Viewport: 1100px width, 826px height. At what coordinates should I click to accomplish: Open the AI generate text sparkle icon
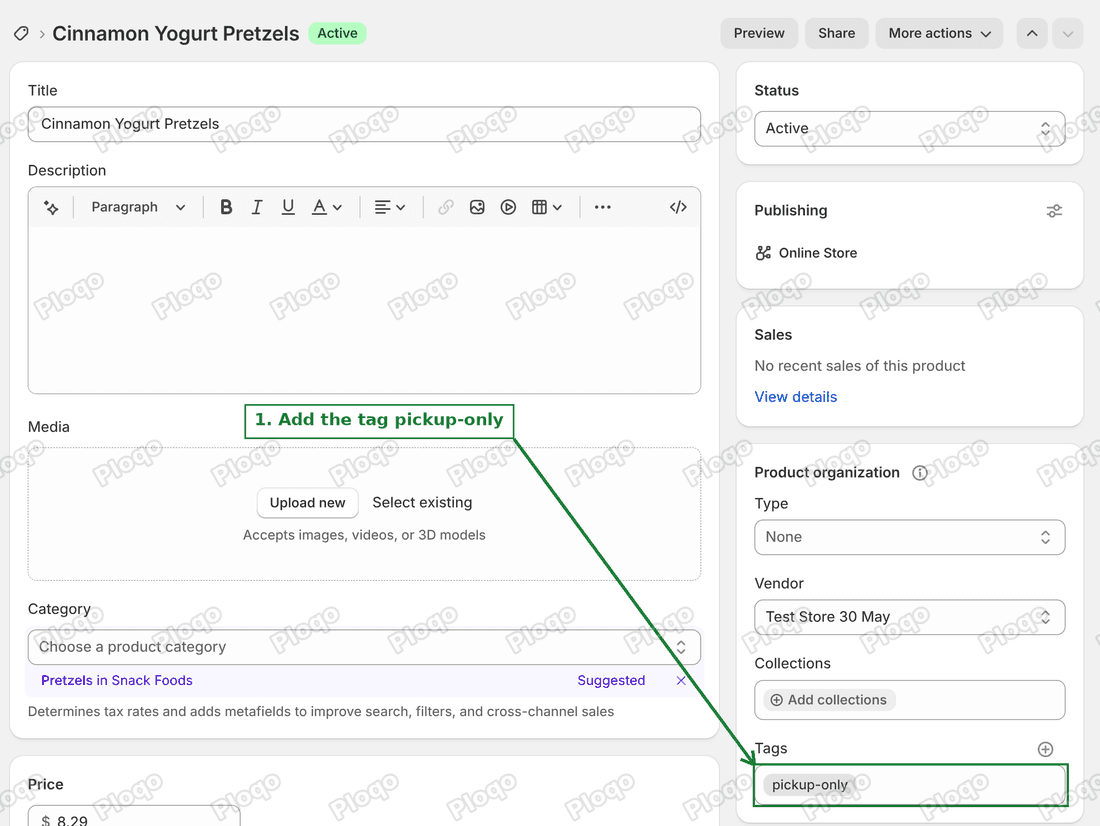[51, 207]
